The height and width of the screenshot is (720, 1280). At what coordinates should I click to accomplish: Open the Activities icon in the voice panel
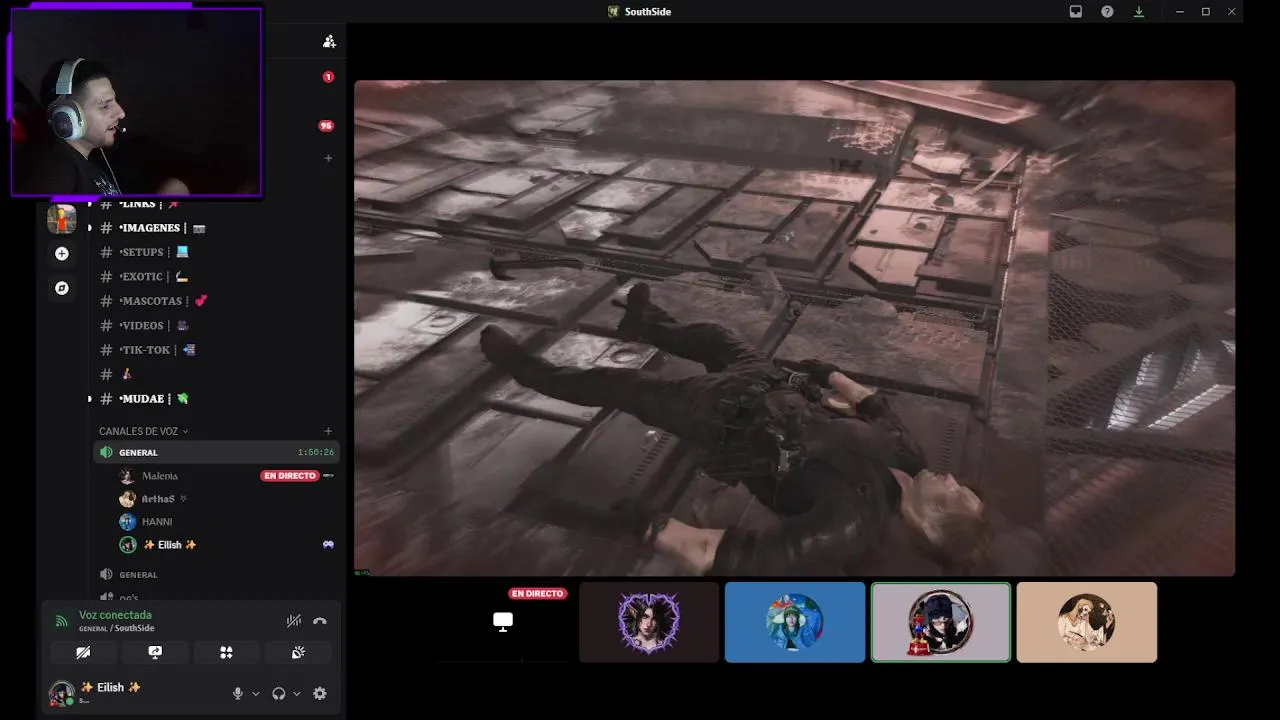click(x=226, y=652)
